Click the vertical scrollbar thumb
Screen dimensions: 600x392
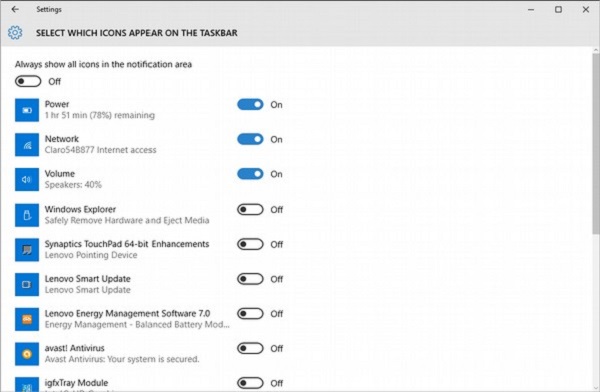(596, 144)
